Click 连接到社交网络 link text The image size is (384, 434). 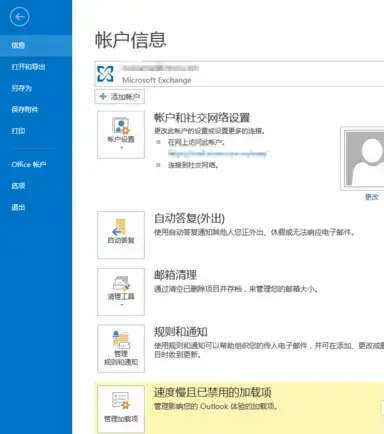pyautogui.click(x=193, y=165)
